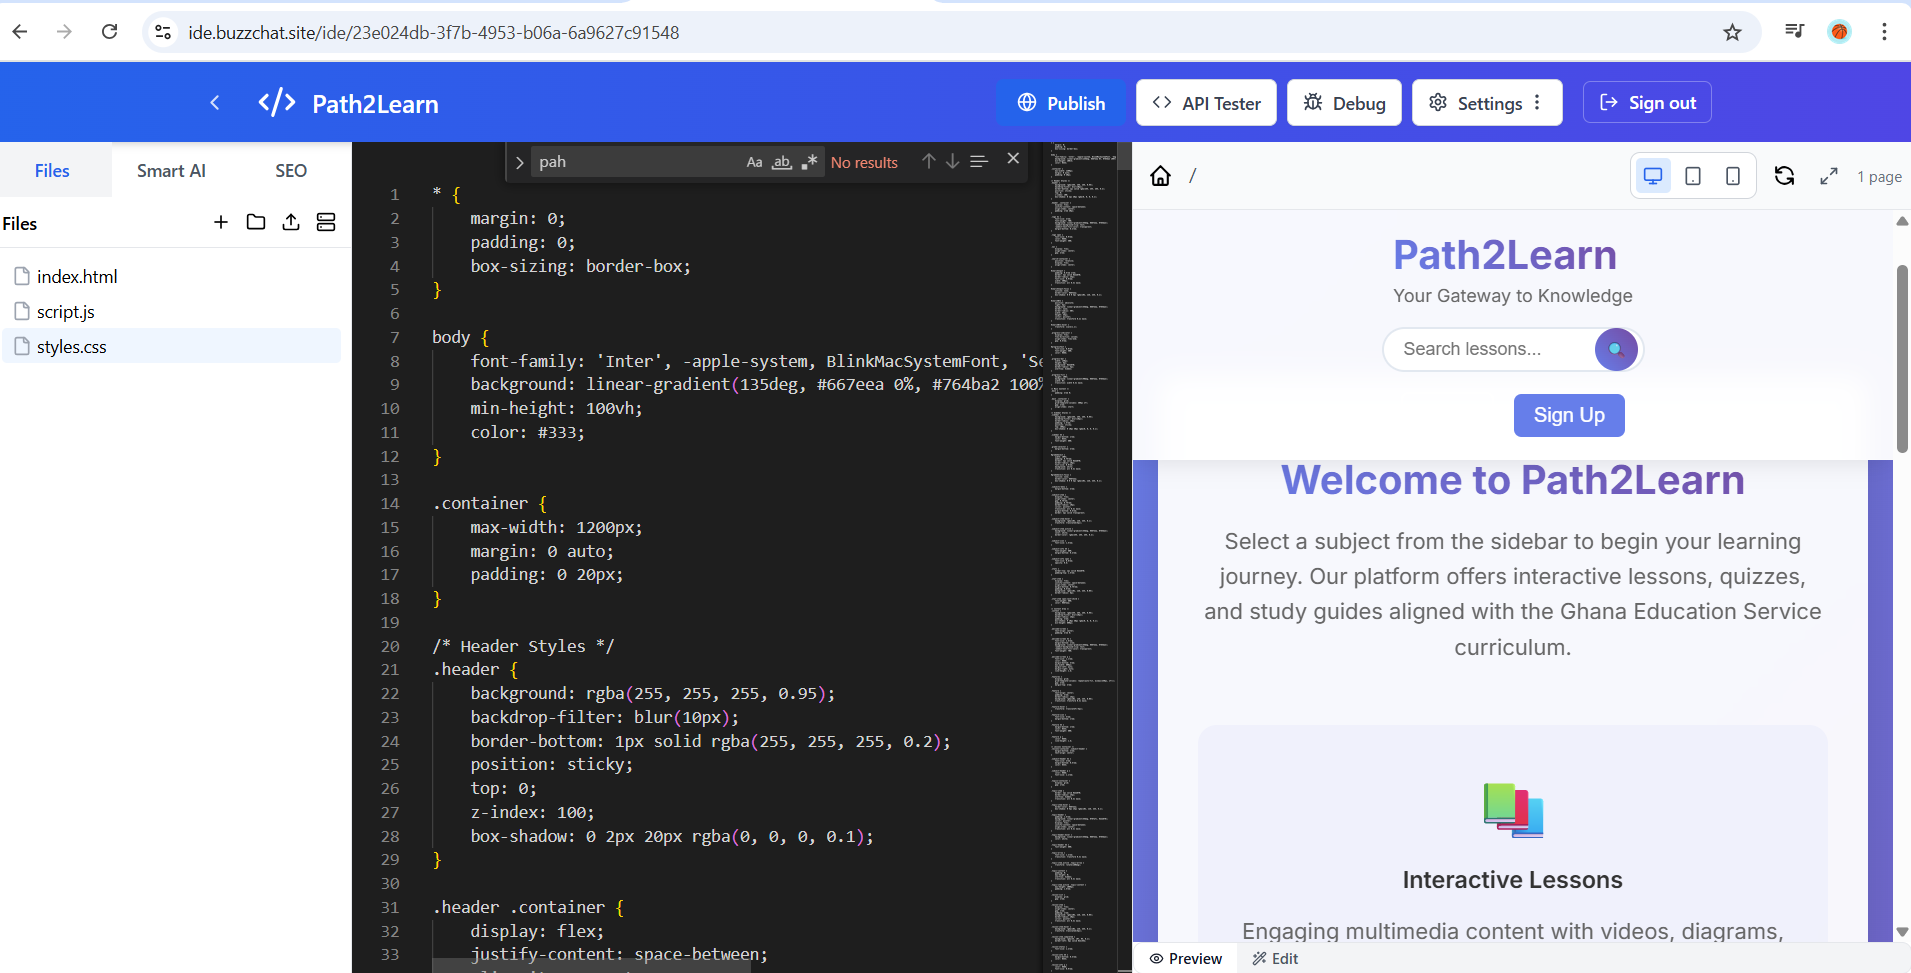
Task: Expand preview to fullscreen
Action: 1829,176
